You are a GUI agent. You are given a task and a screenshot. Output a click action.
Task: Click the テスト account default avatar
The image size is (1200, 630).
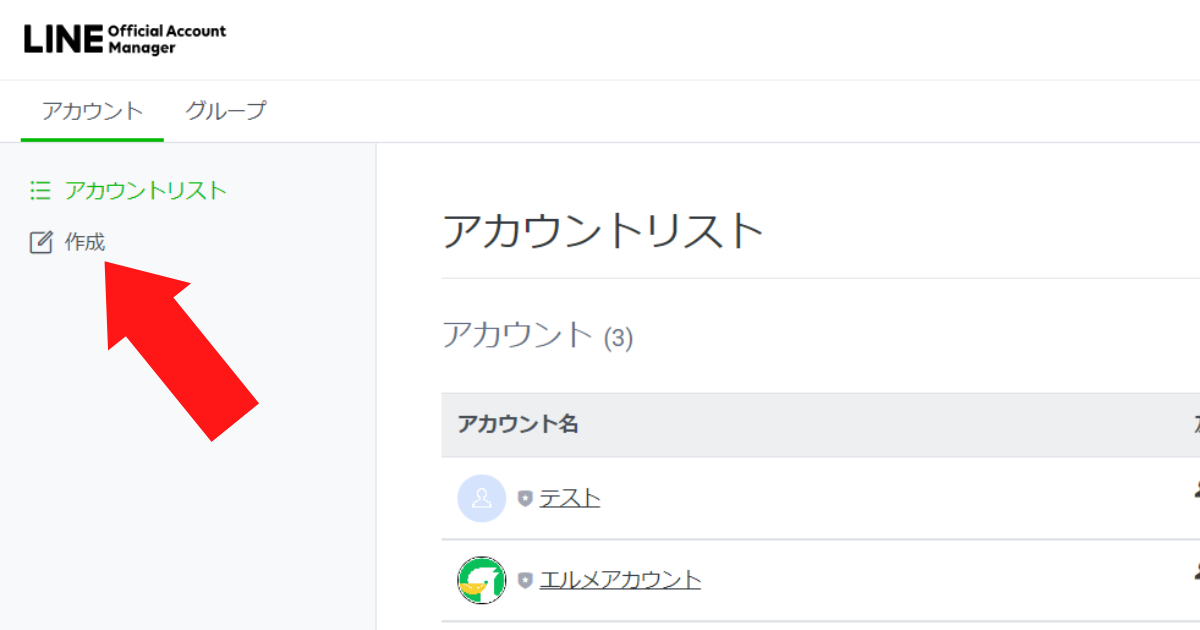tap(481, 498)
